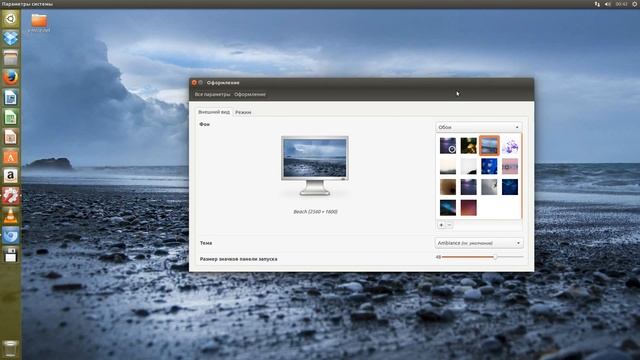Screen dimensions: 640x360
Task: Select the bright blue droplets wallpaper
Action: (489, 167)
